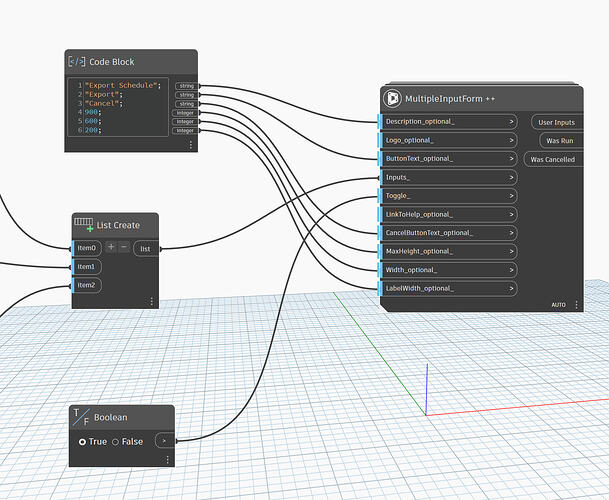Screen dimensions: 609x500
Task: Click the Boolean node T/F icon
Action: pos(81,417)
